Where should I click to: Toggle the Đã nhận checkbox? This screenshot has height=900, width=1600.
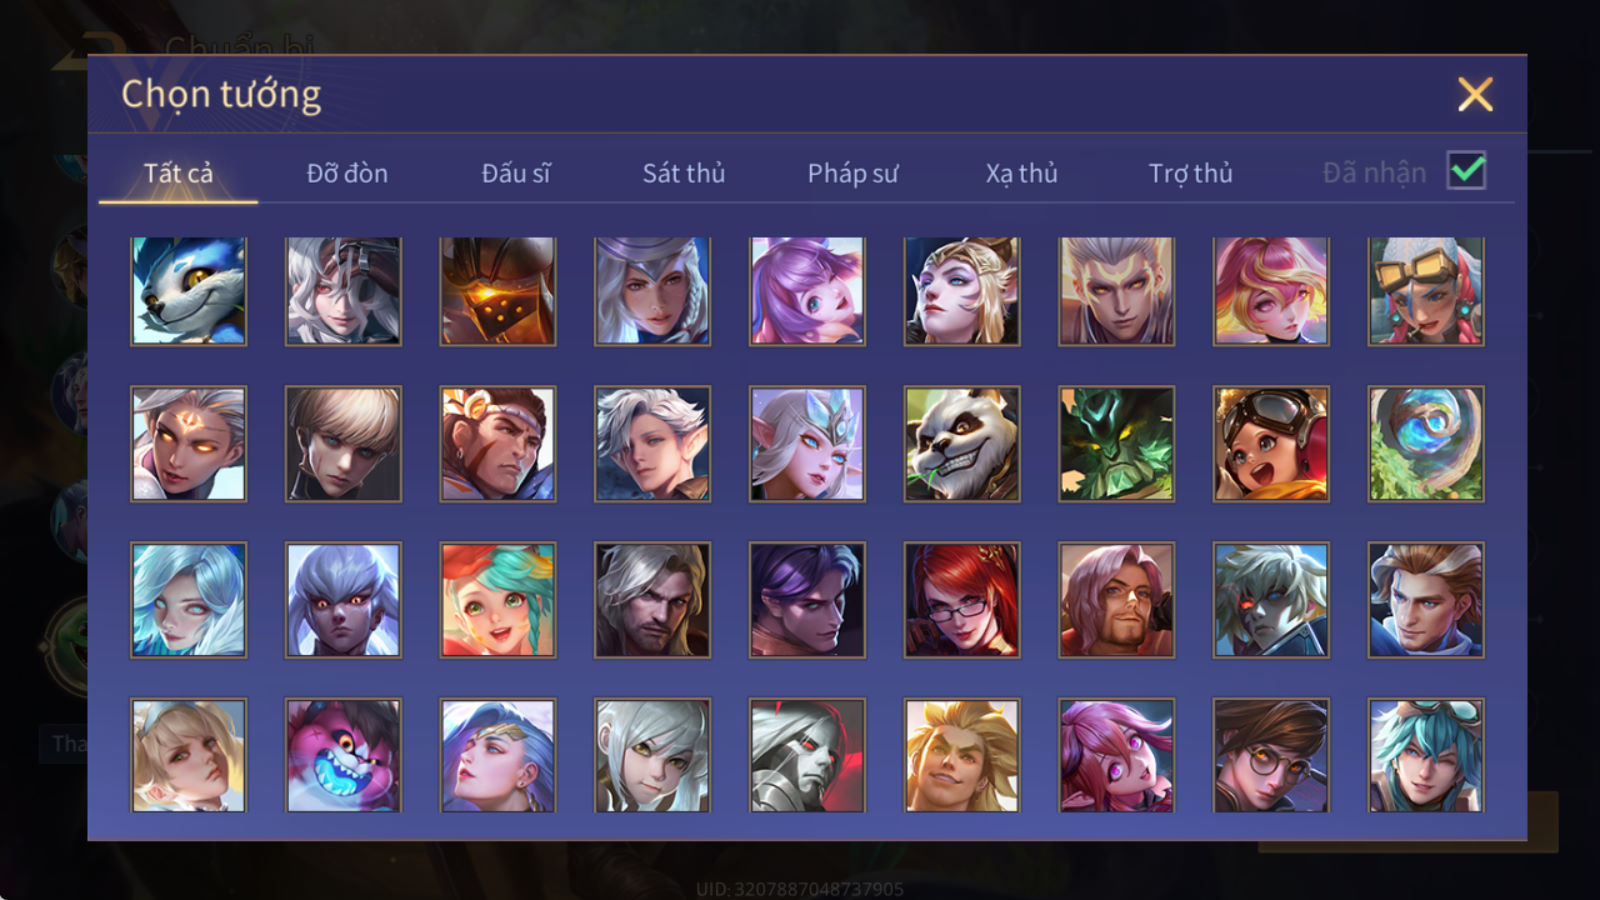(x=1466, y=171)
